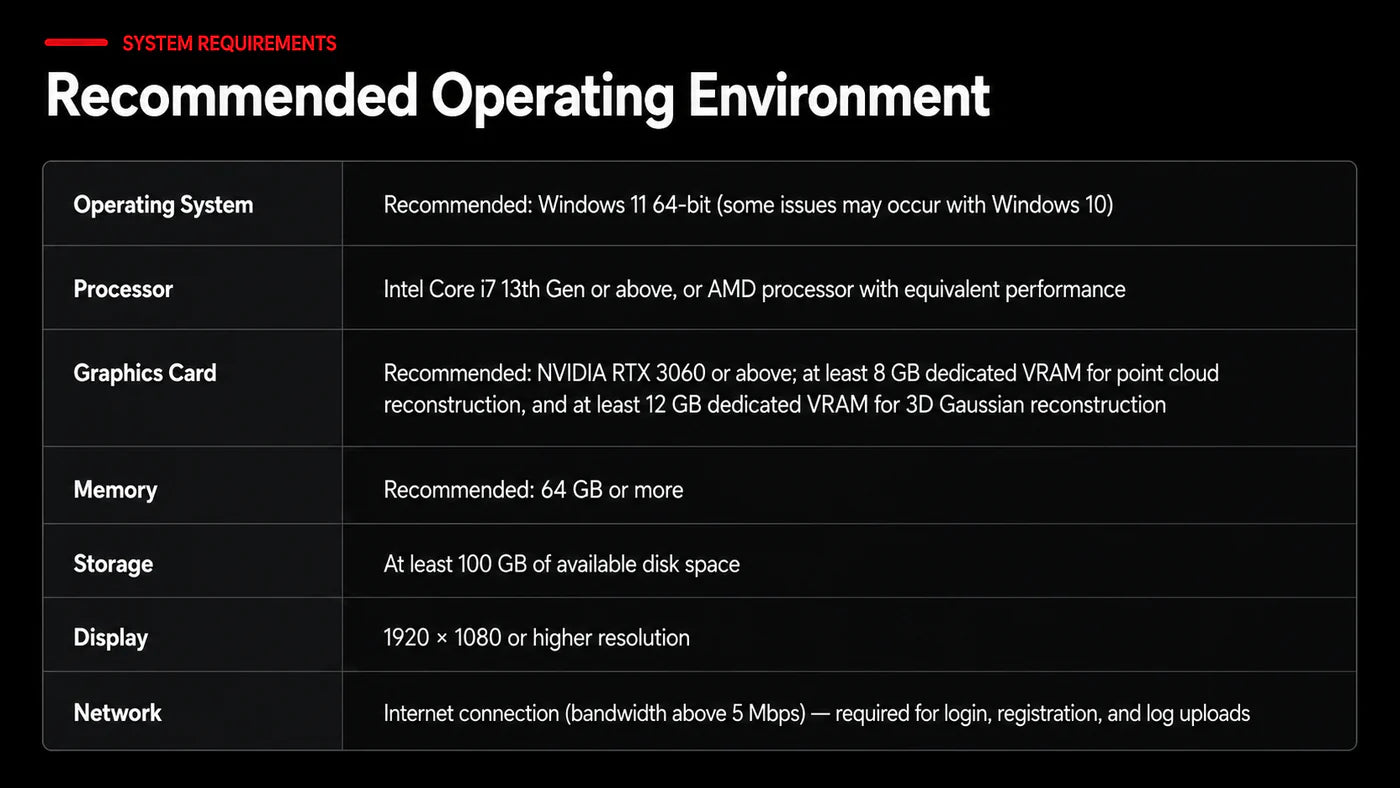1400x788 pixels.
Task: Click the Internet connection bandwidth requirement text
Action: tap(816, 713)
